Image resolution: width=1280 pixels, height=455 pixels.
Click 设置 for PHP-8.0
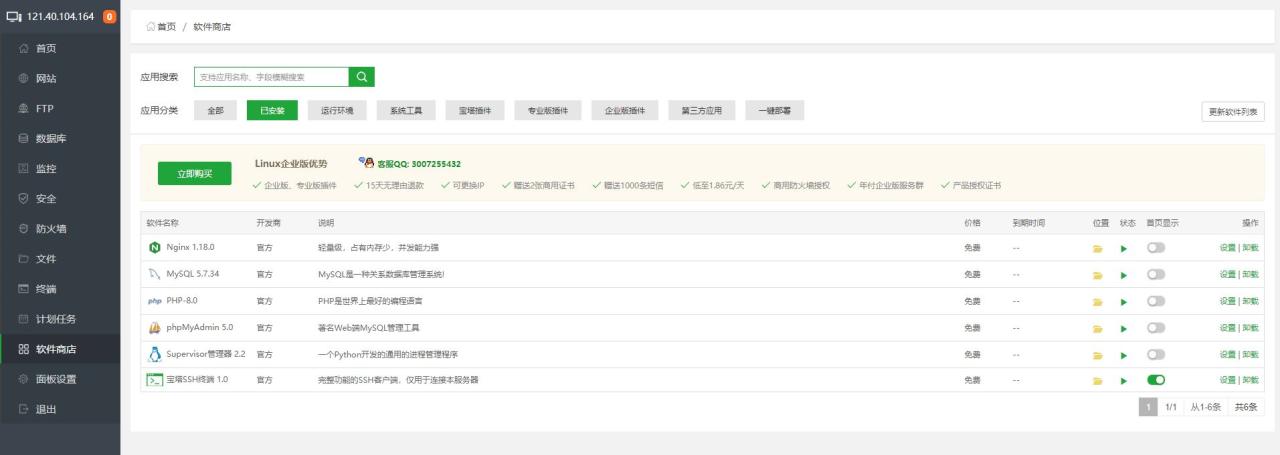[x=1228, y=300]
